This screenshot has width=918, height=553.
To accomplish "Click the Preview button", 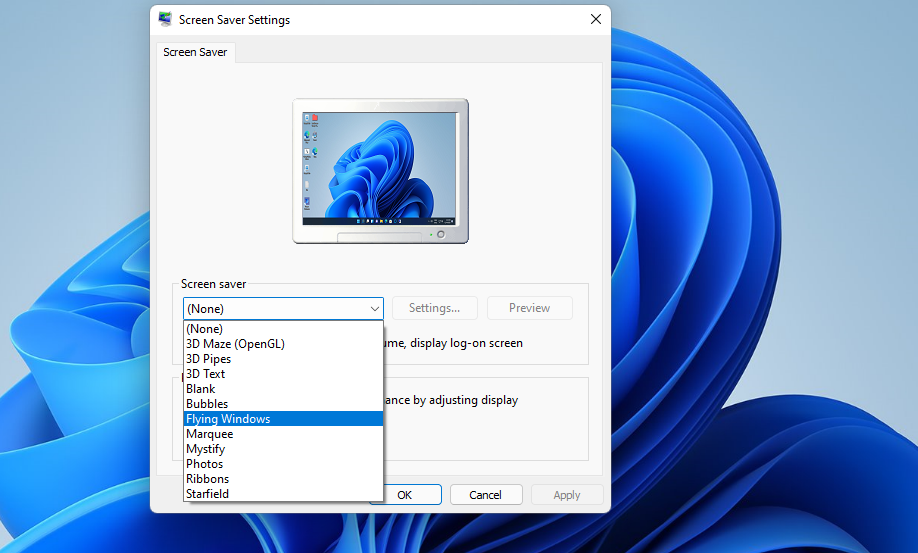I will coord(529,308).
